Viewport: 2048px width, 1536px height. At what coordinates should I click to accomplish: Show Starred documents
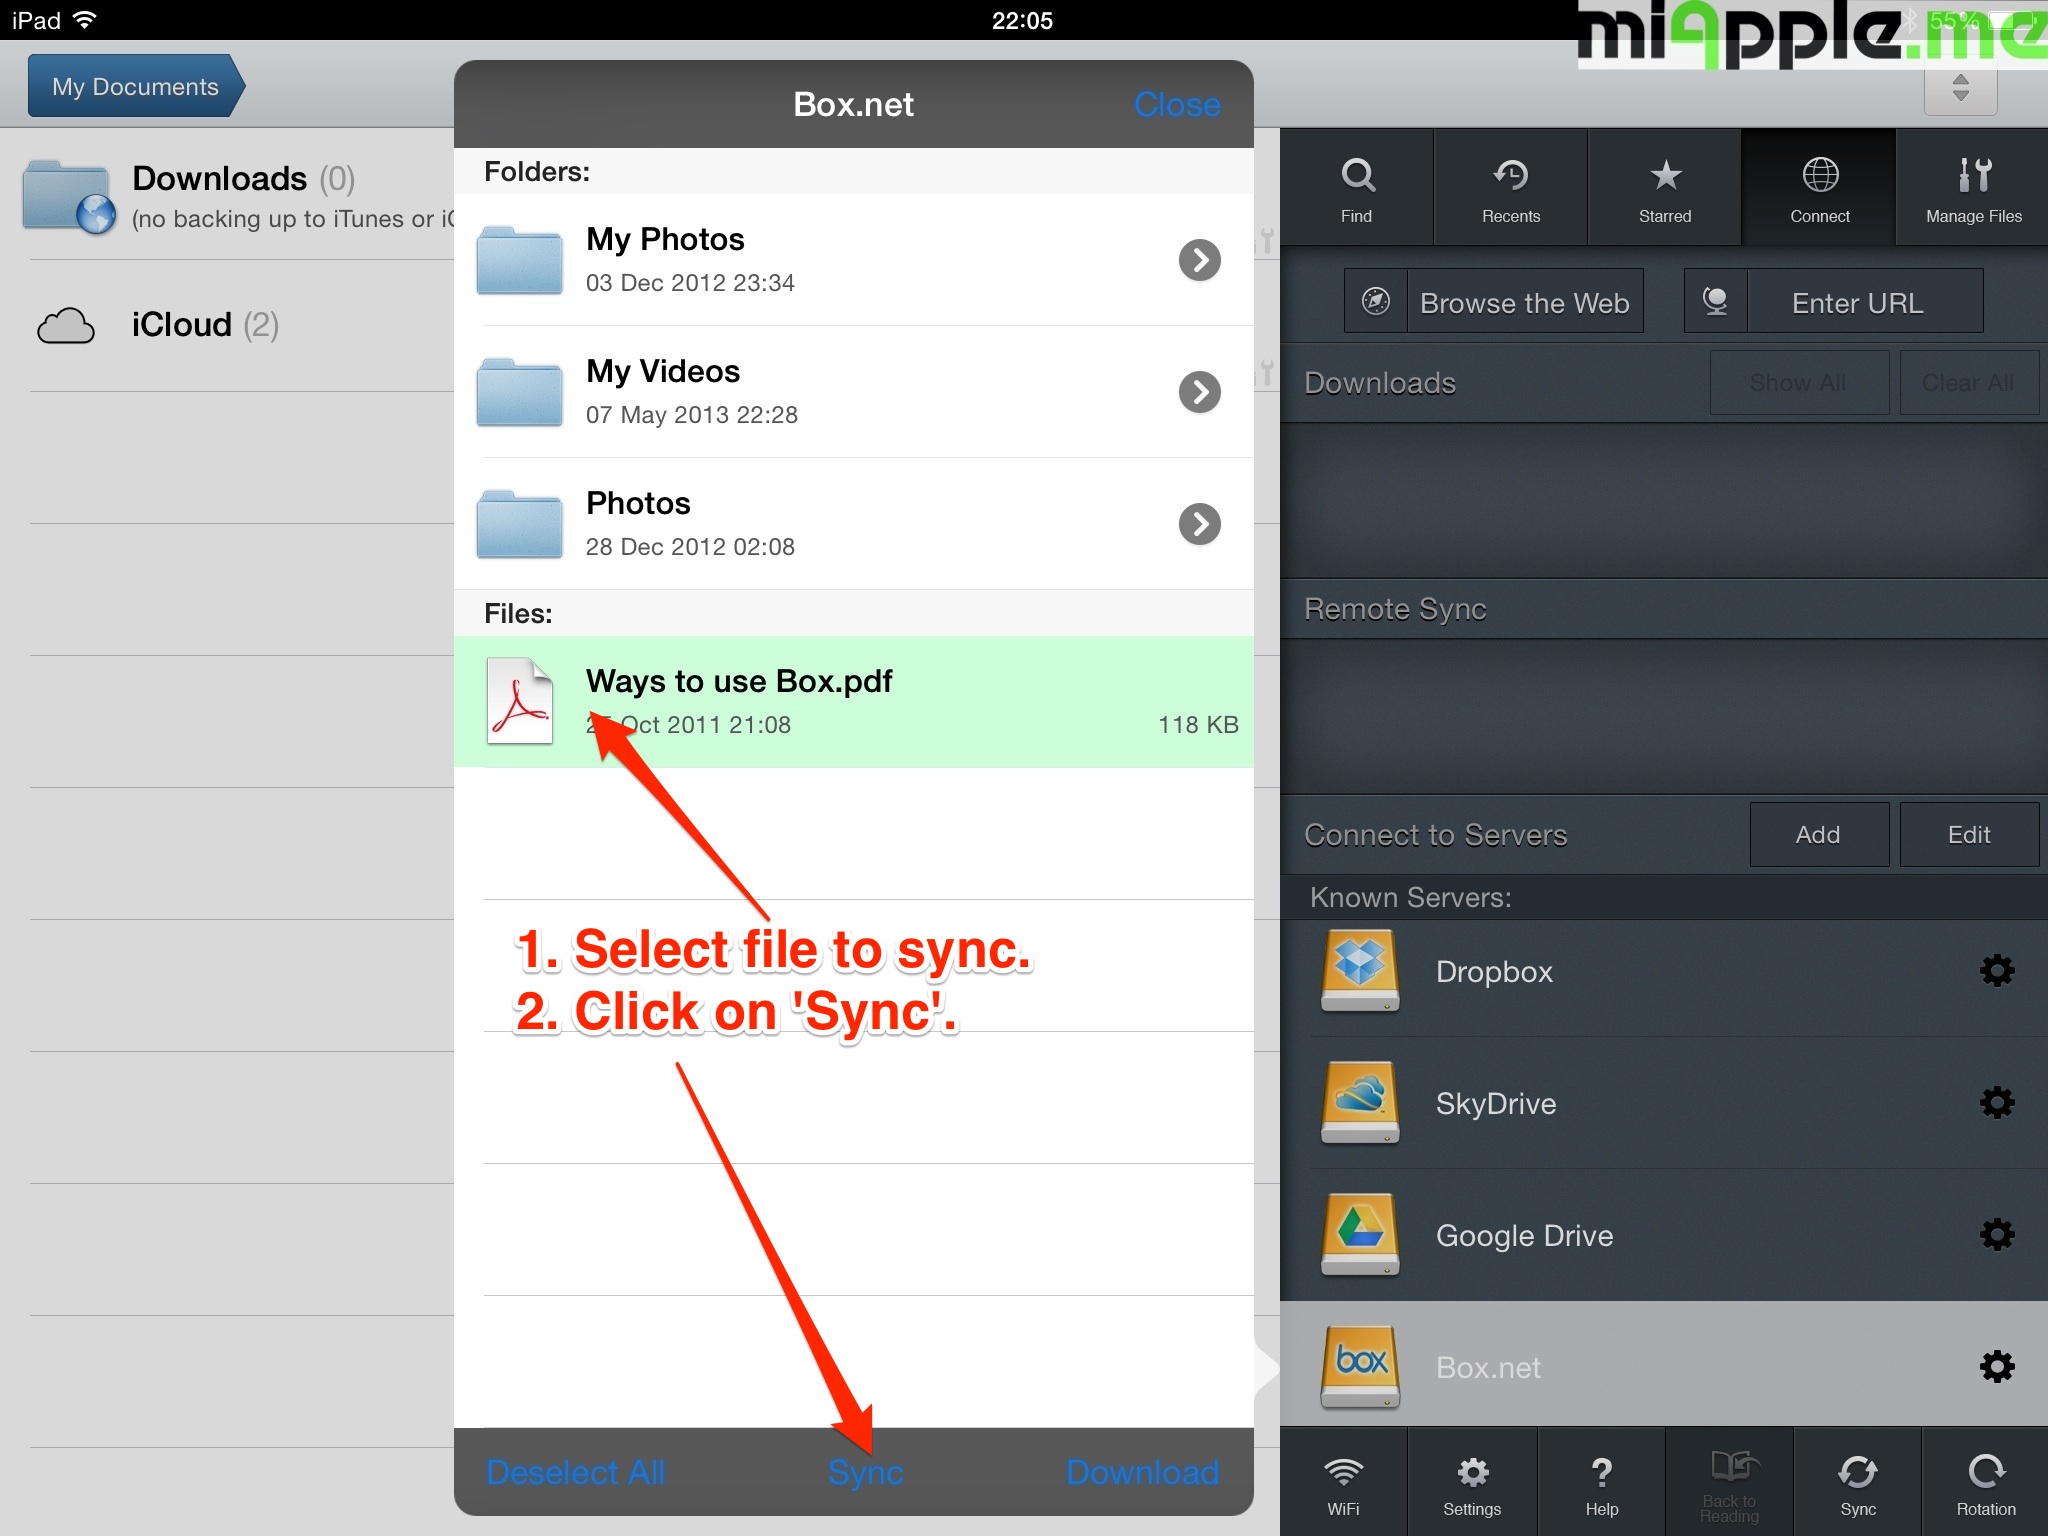1664,188
